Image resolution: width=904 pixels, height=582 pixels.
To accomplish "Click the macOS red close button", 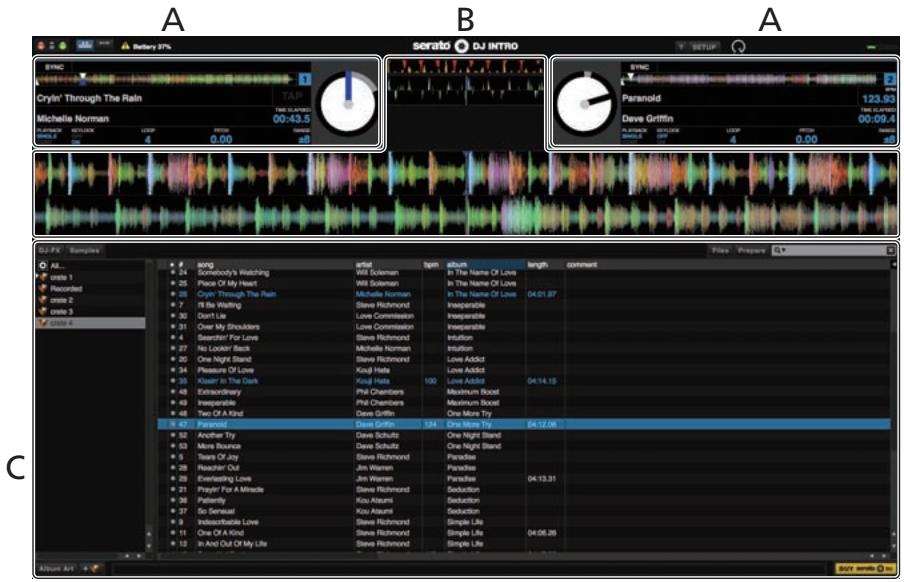I will coord(41,46).
